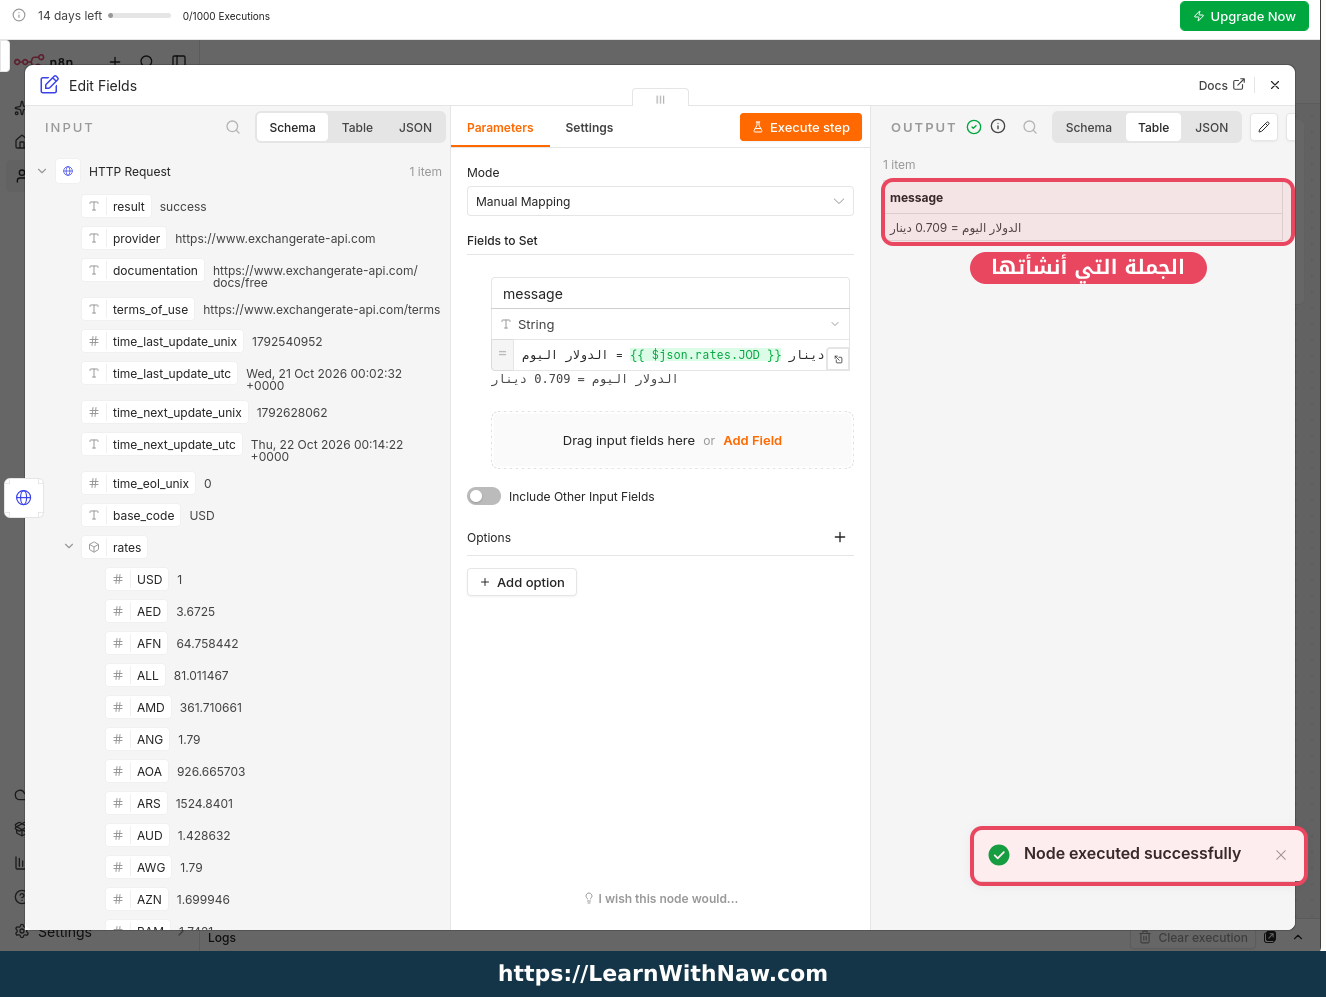Click the input search magnifier icon
Screen dimensions: 1326x997
tap(233, 127)
